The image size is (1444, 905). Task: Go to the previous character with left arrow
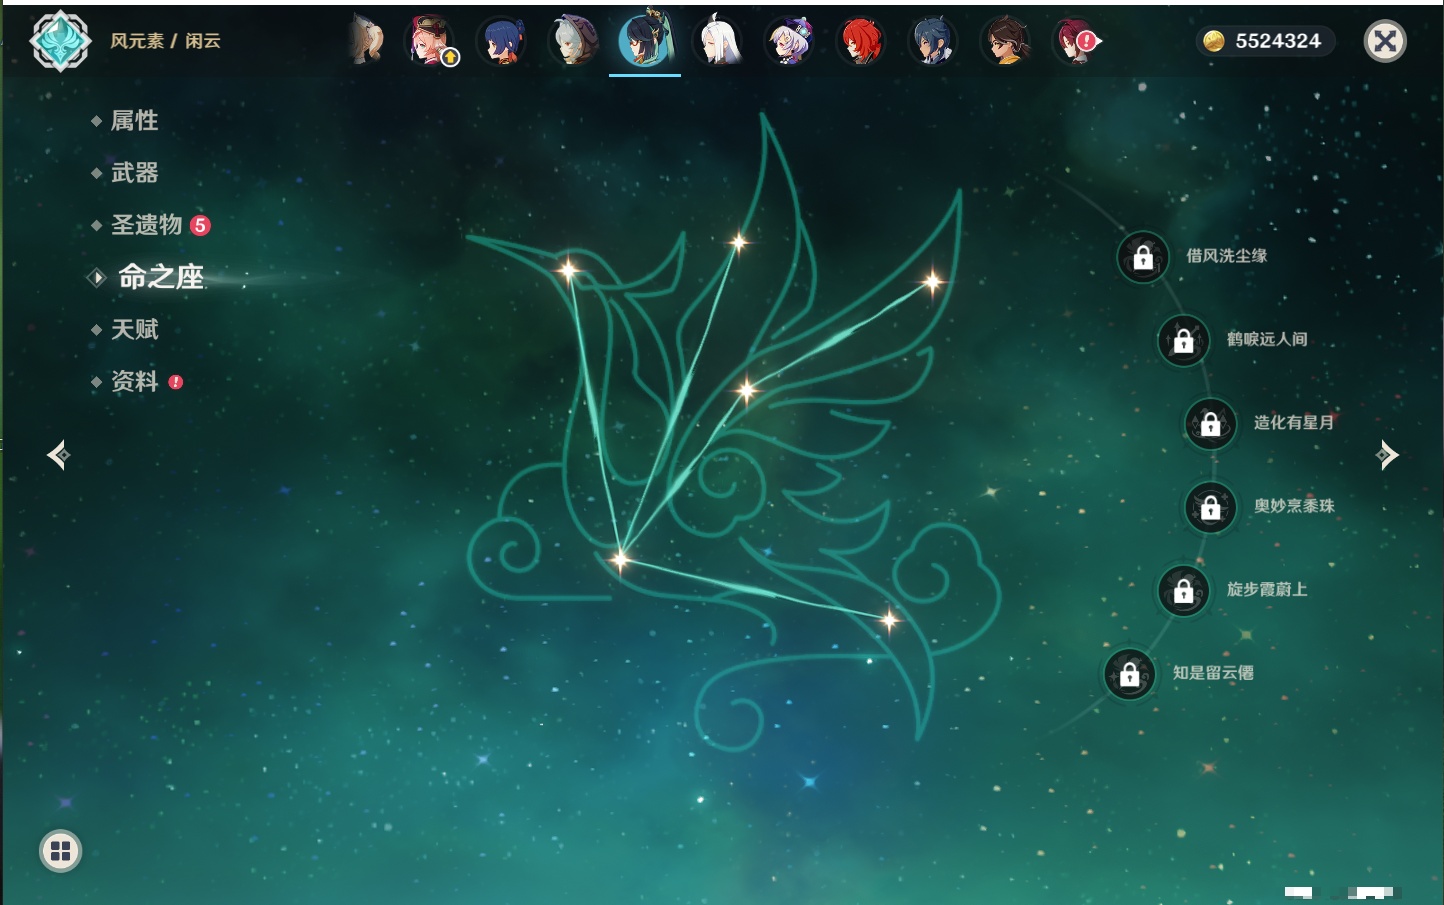58,455
